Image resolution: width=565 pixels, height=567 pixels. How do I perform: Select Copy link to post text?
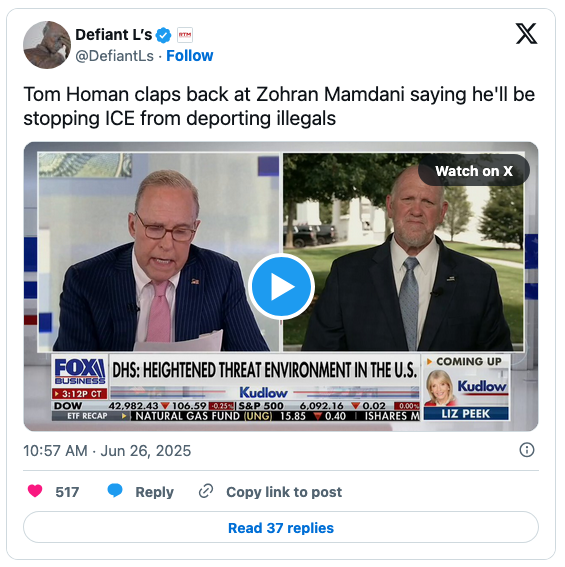(284, 492)
